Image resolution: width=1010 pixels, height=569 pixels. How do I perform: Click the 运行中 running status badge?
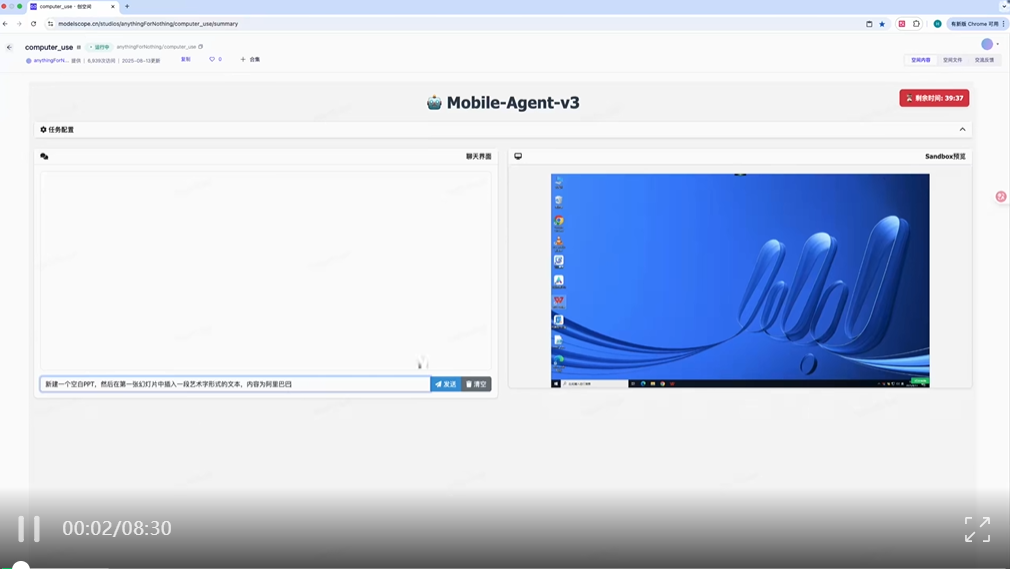point(100,47)
